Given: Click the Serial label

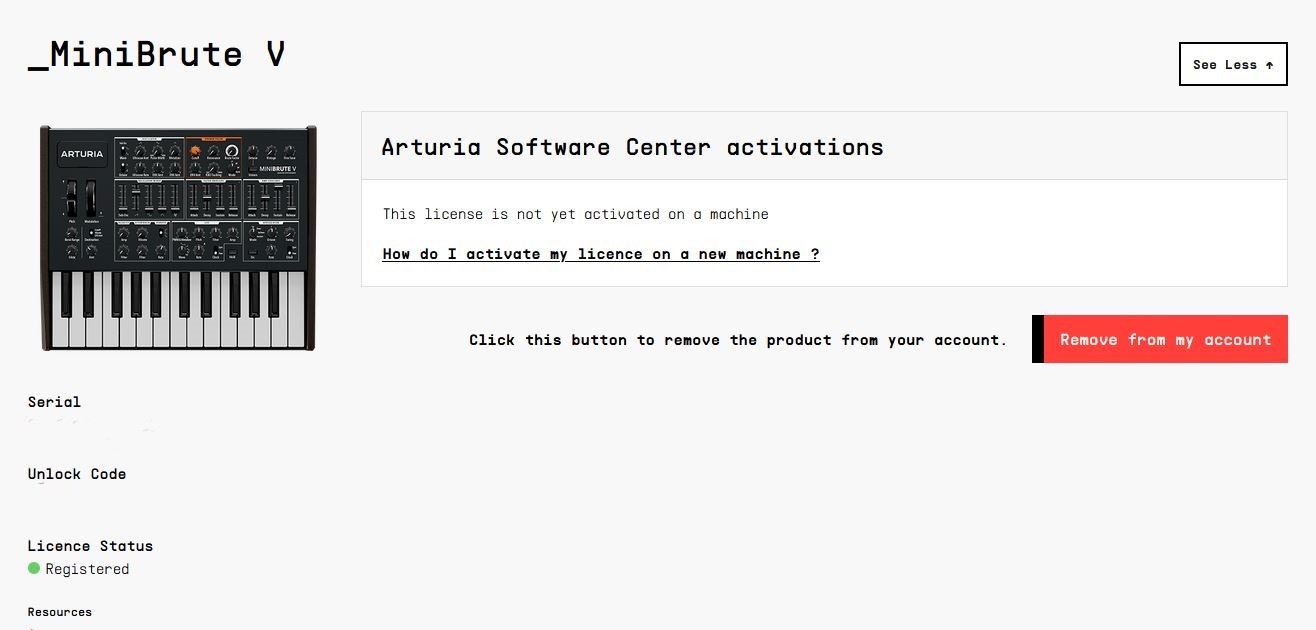Looking at the screenshot, I should coord(54,402).
